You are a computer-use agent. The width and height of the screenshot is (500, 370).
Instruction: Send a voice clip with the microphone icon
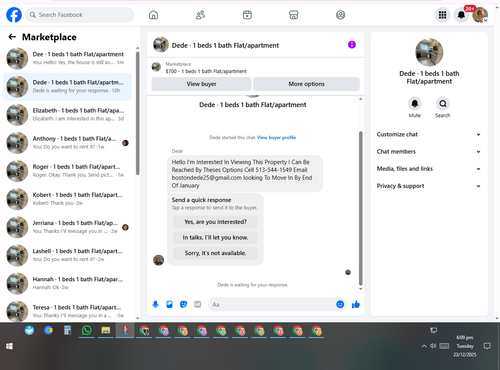(x=155, y=304)
